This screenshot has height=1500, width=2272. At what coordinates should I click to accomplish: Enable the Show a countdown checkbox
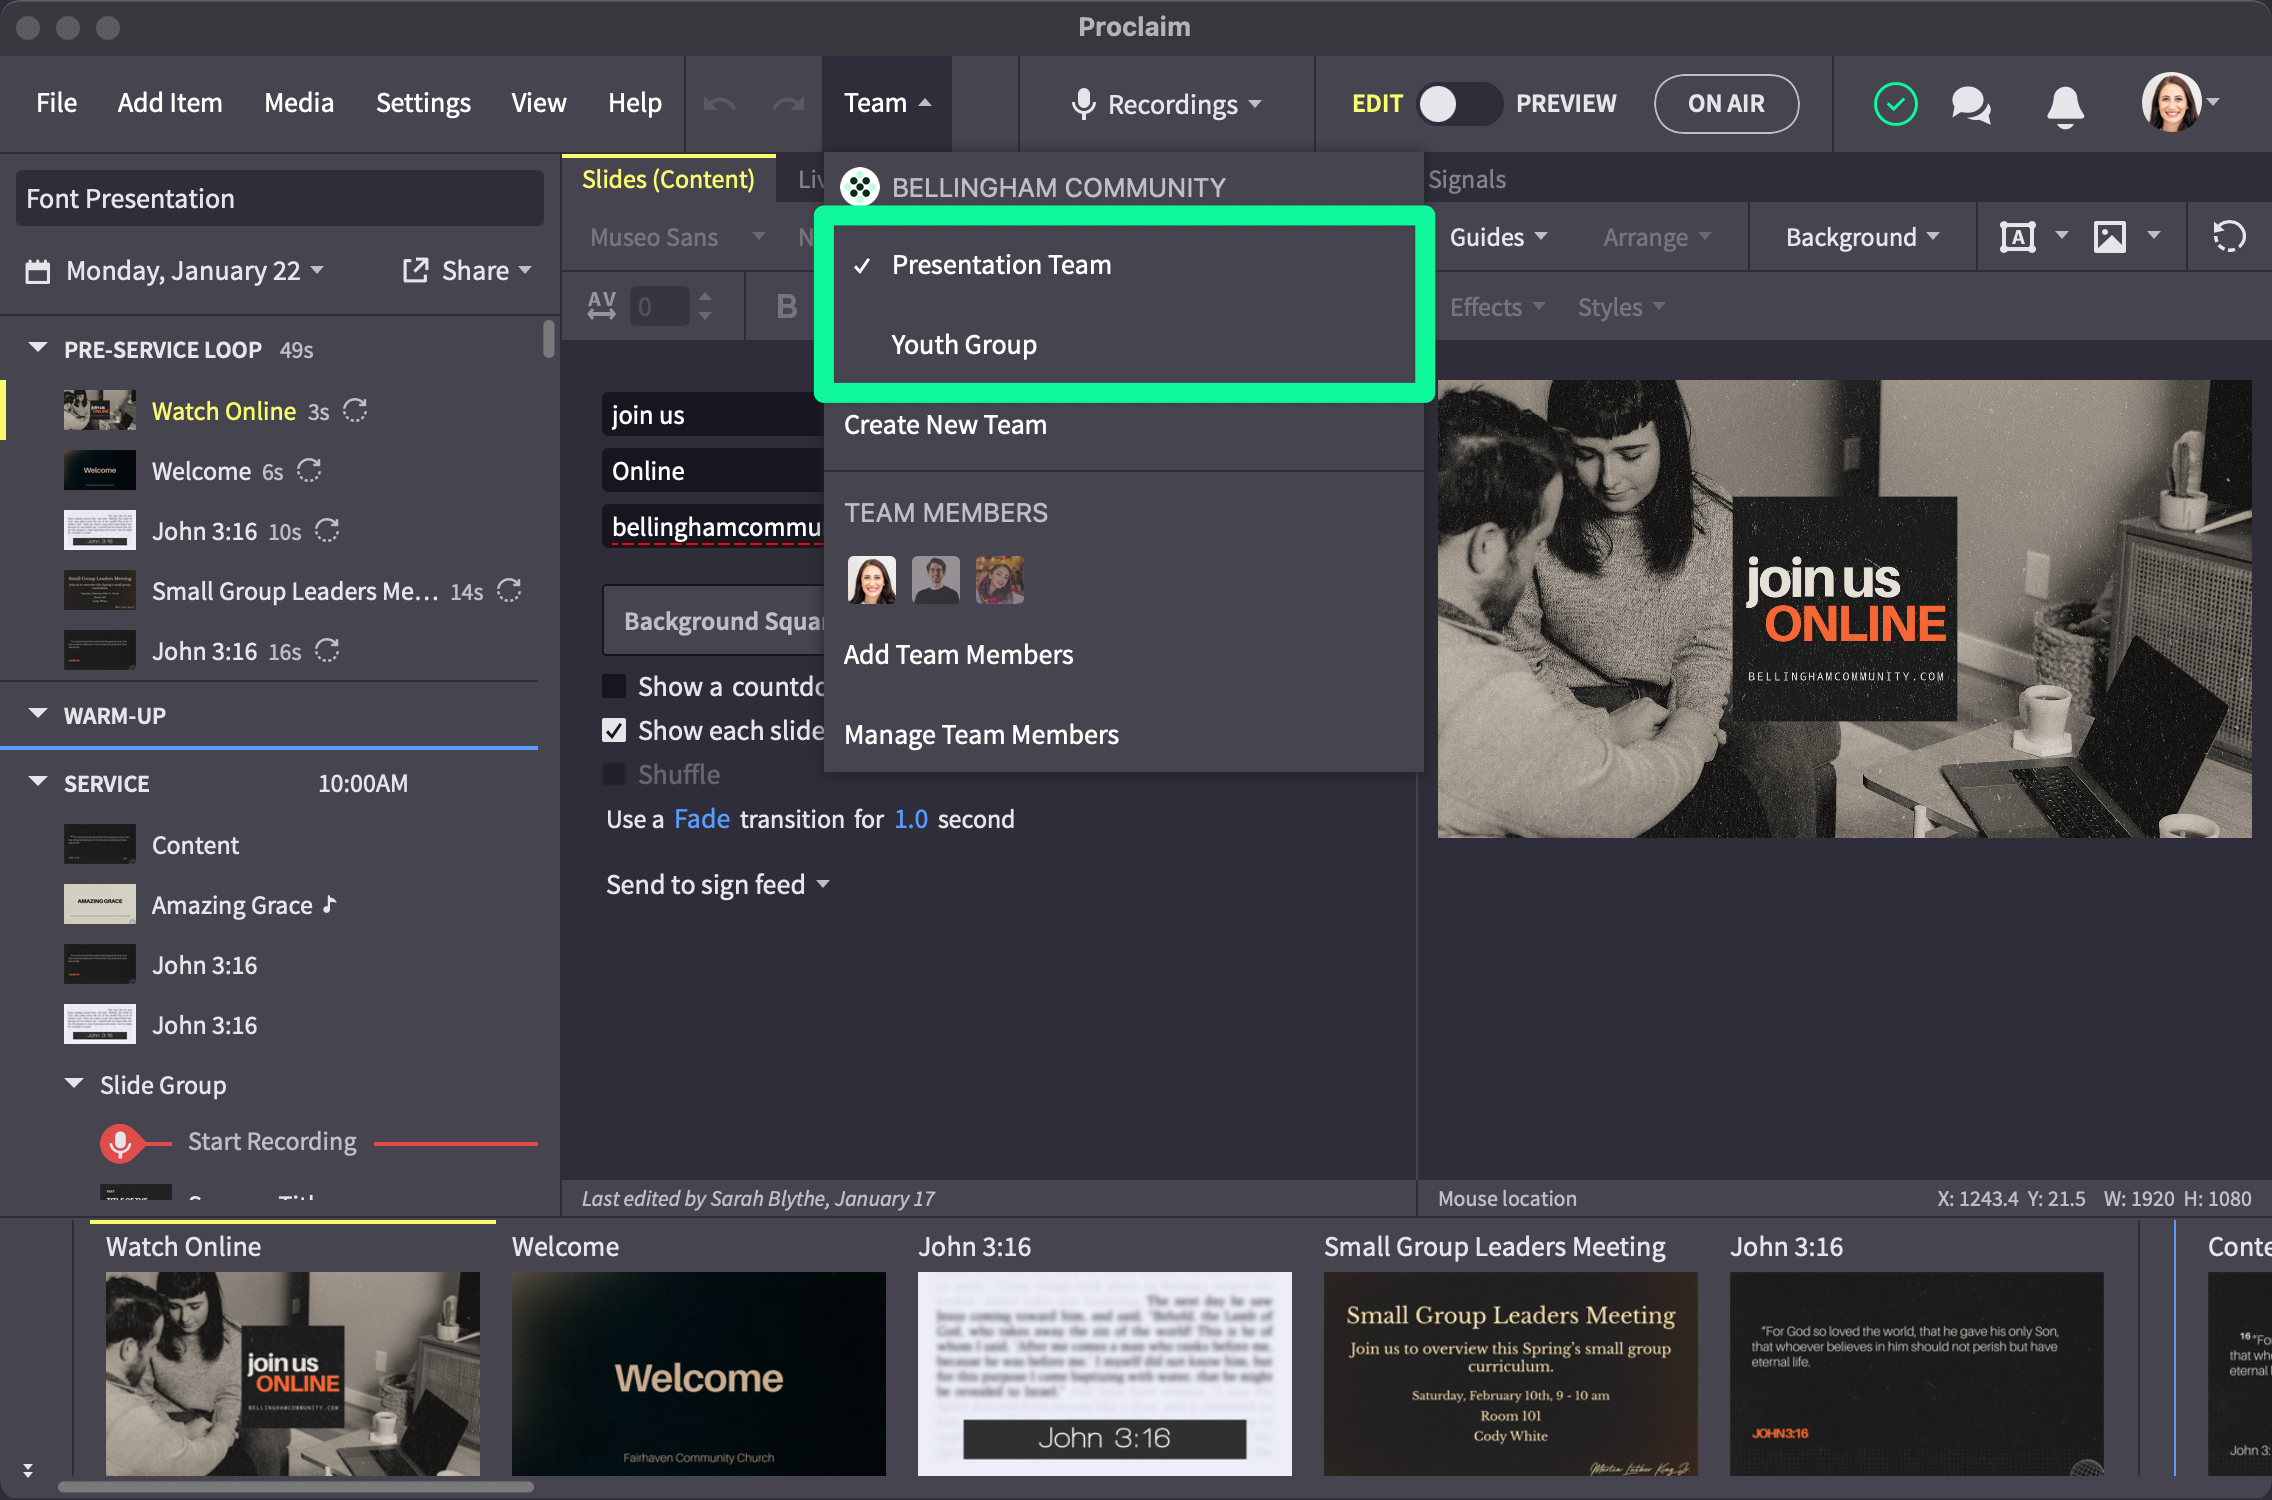614,686
